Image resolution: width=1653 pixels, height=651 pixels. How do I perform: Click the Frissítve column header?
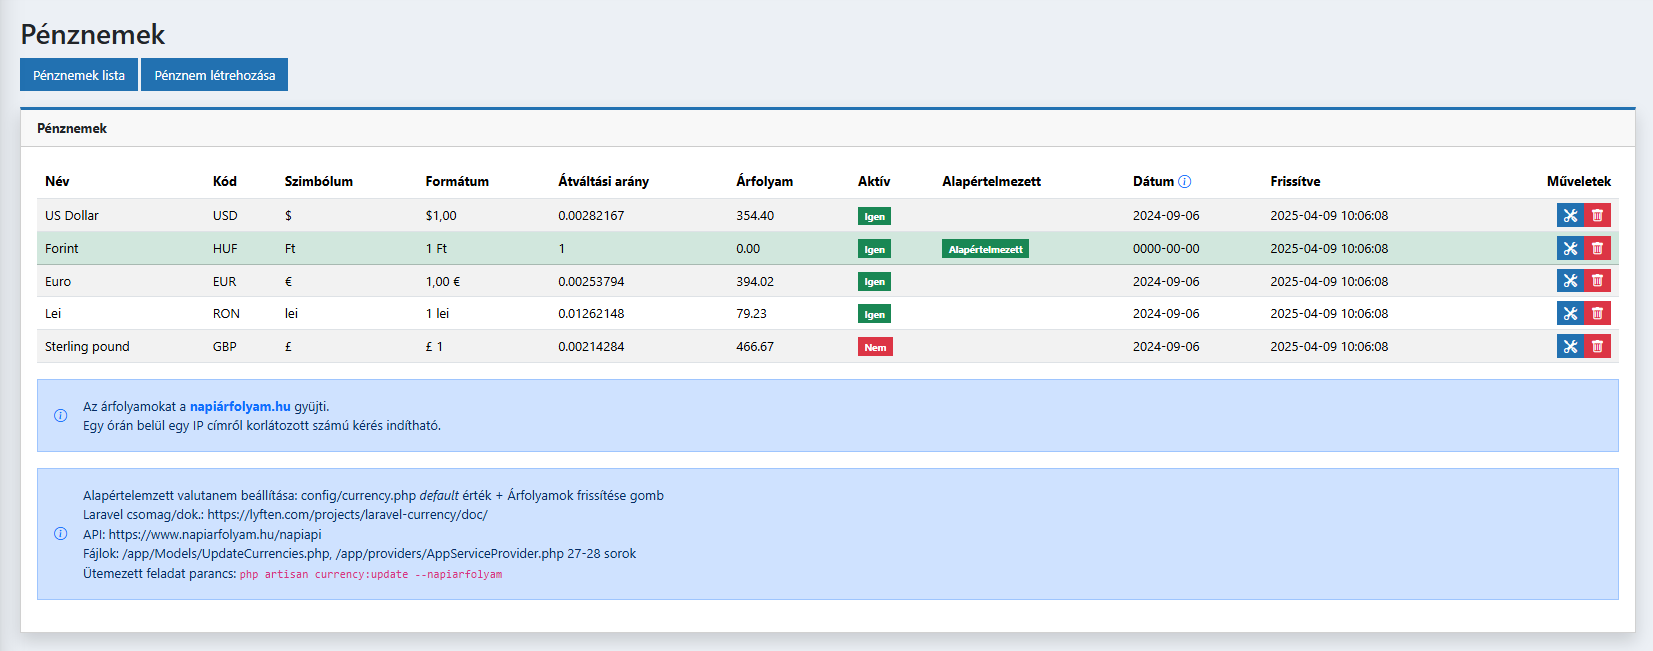tap(1295, 182)
